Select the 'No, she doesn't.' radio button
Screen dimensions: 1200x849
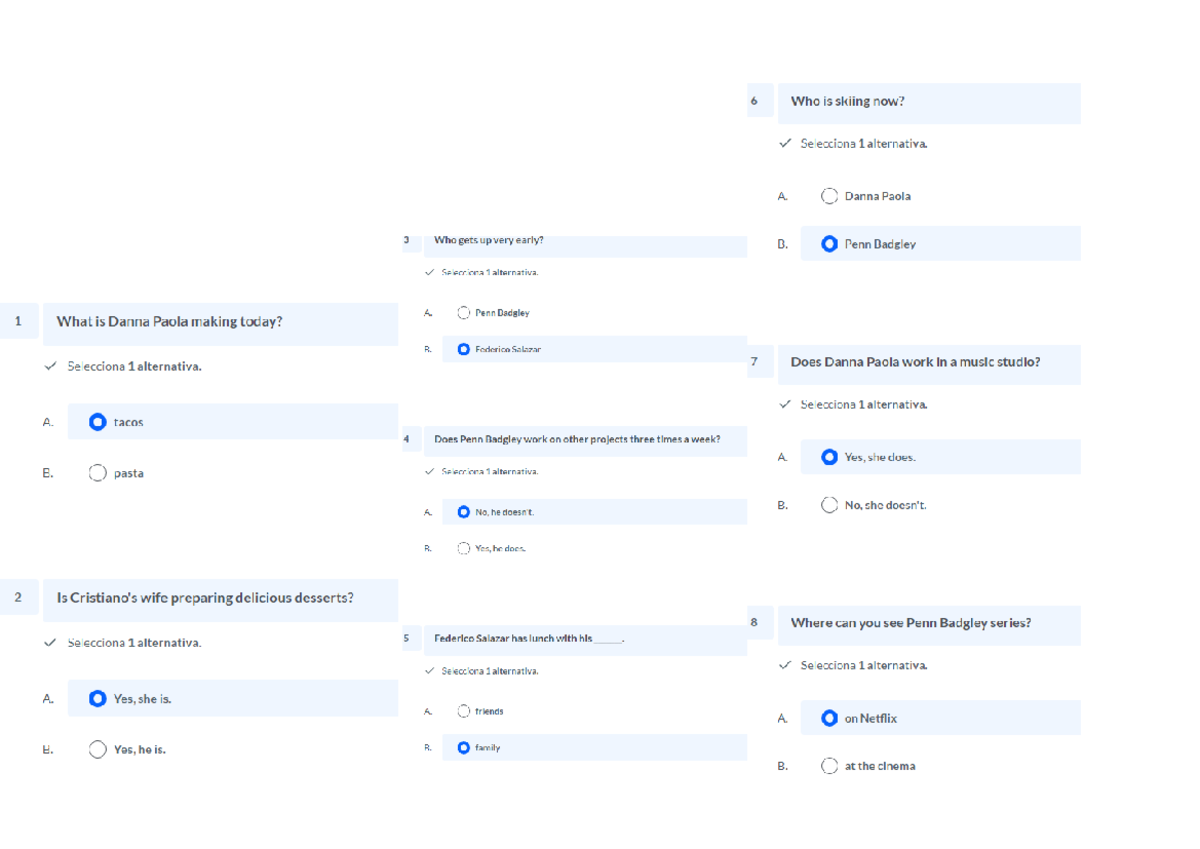829,505
